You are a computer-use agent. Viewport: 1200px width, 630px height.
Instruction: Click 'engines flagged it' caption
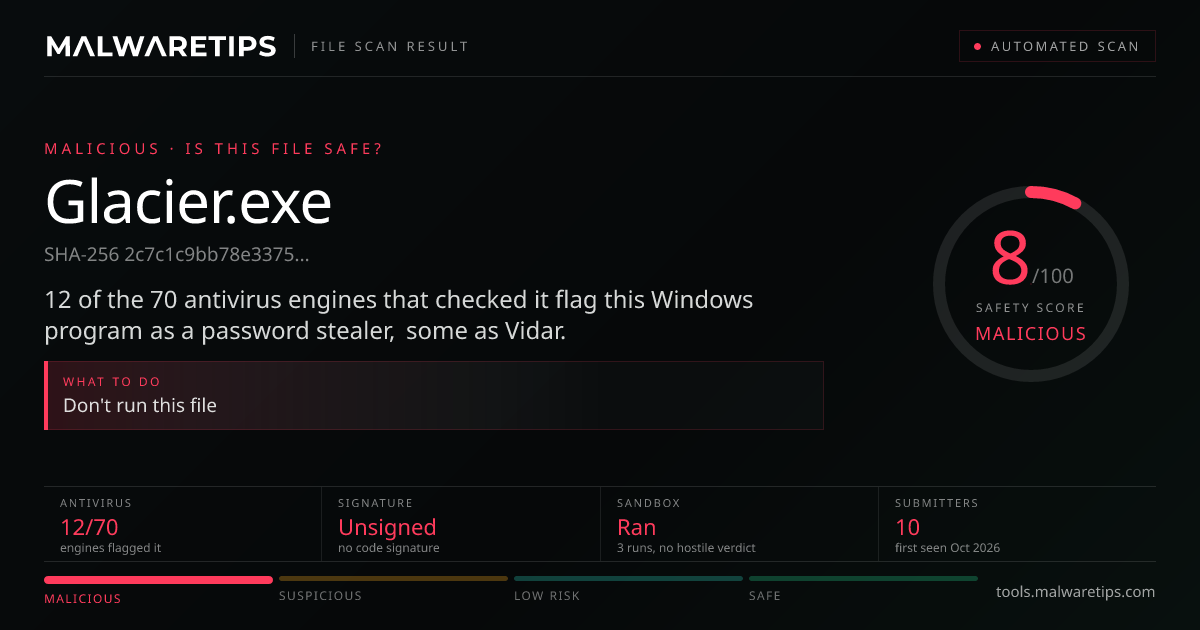[x=110, y=548]
